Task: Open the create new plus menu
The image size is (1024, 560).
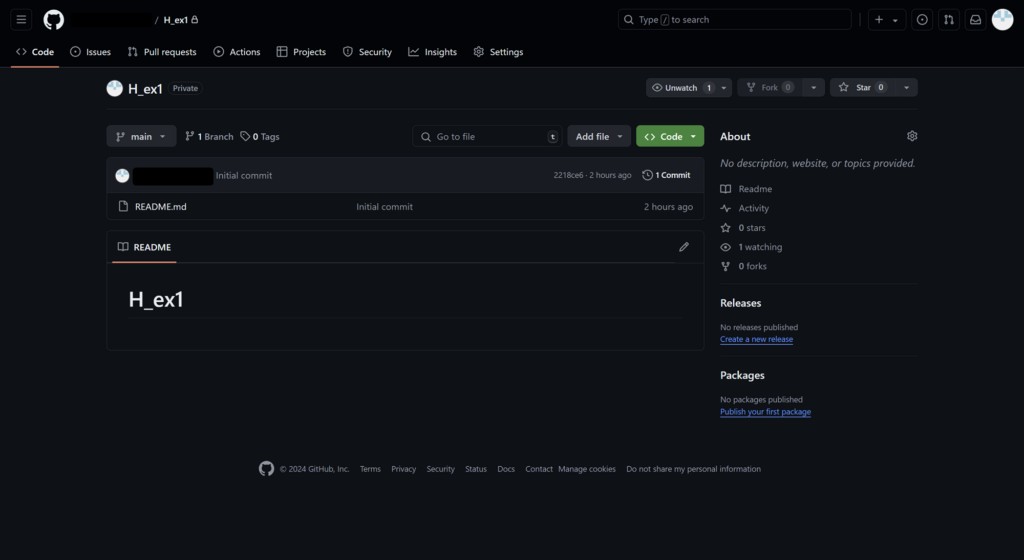Action: [x=886, y=20]
